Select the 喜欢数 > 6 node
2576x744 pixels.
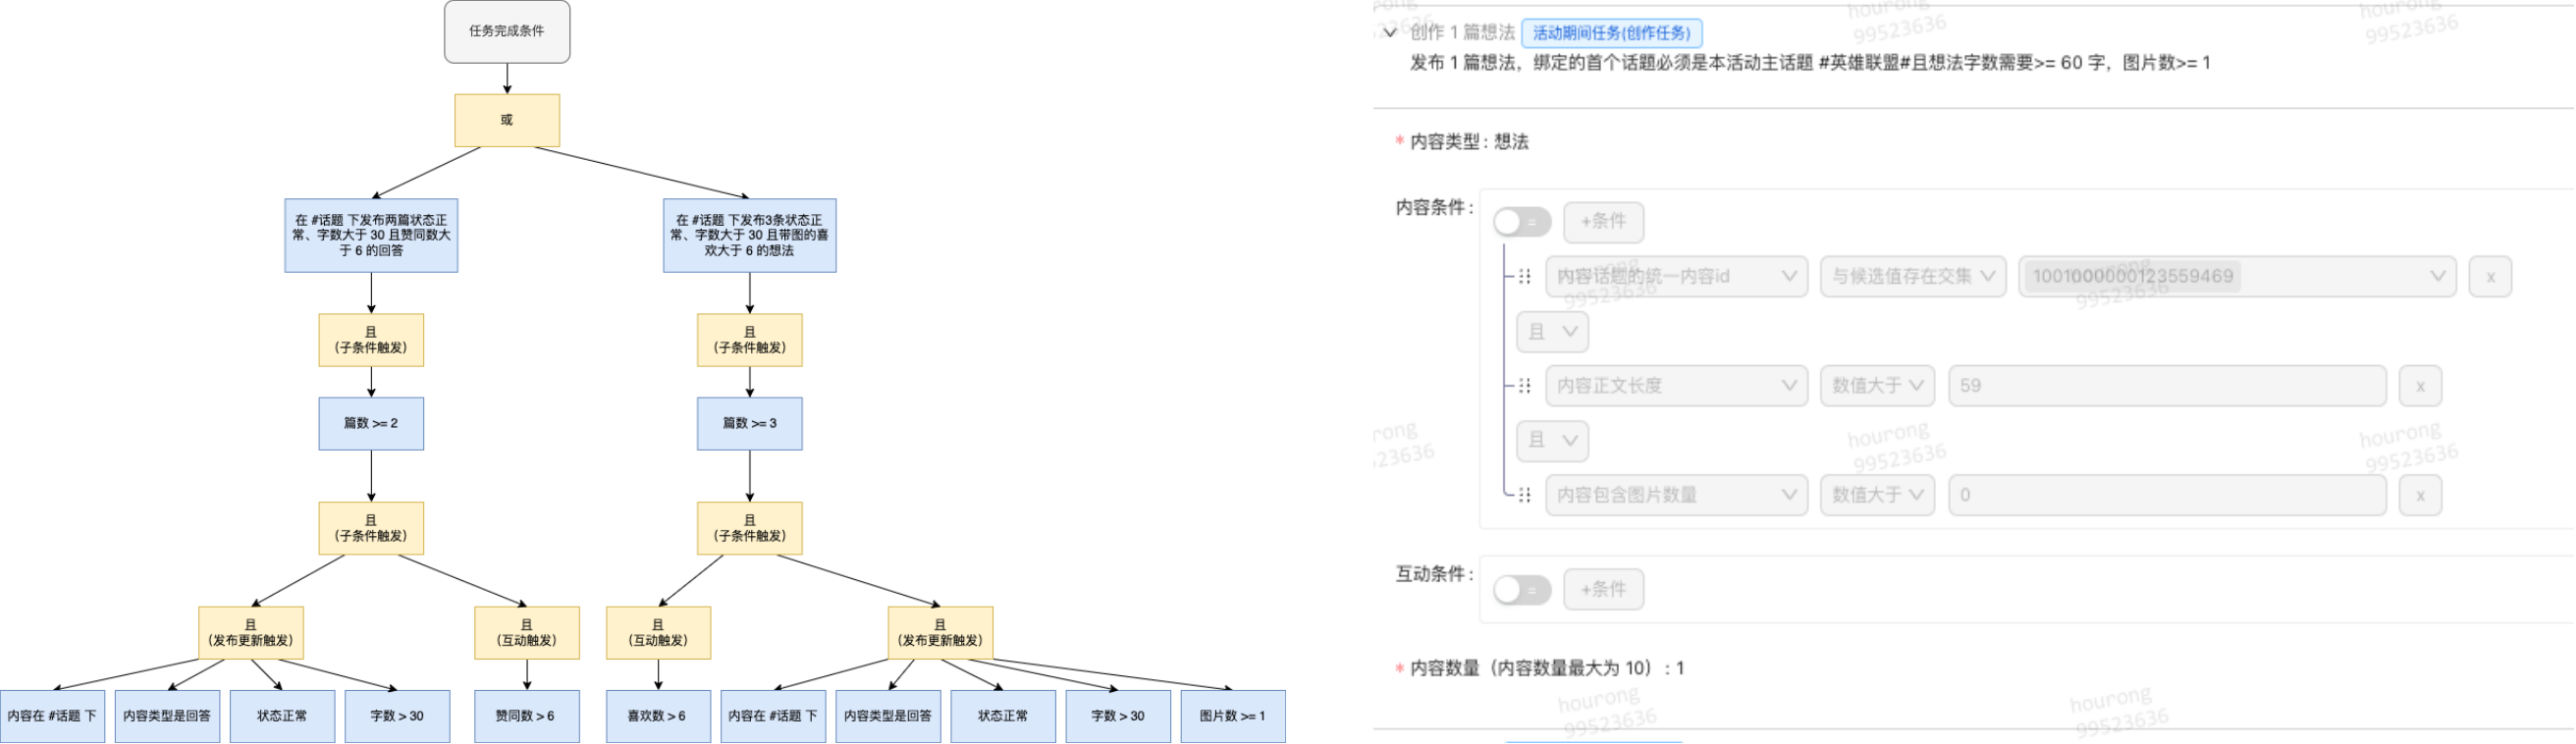pos(658,717)
